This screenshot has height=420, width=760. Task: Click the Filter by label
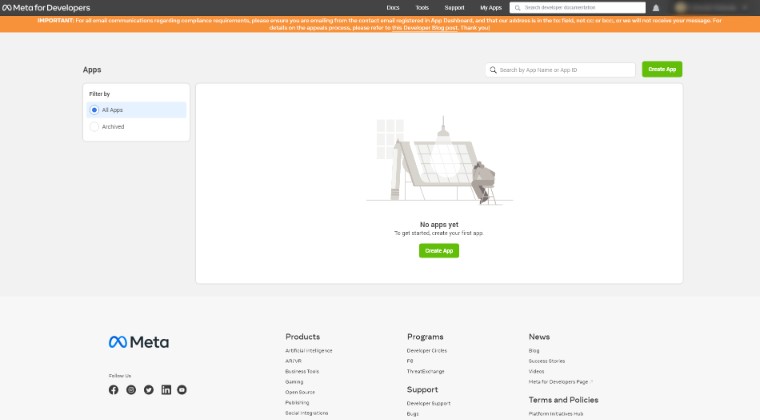pos(99,94)
